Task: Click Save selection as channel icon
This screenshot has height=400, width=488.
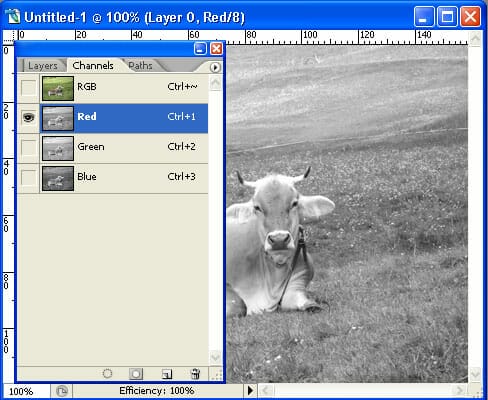Action: coord(136,374)
